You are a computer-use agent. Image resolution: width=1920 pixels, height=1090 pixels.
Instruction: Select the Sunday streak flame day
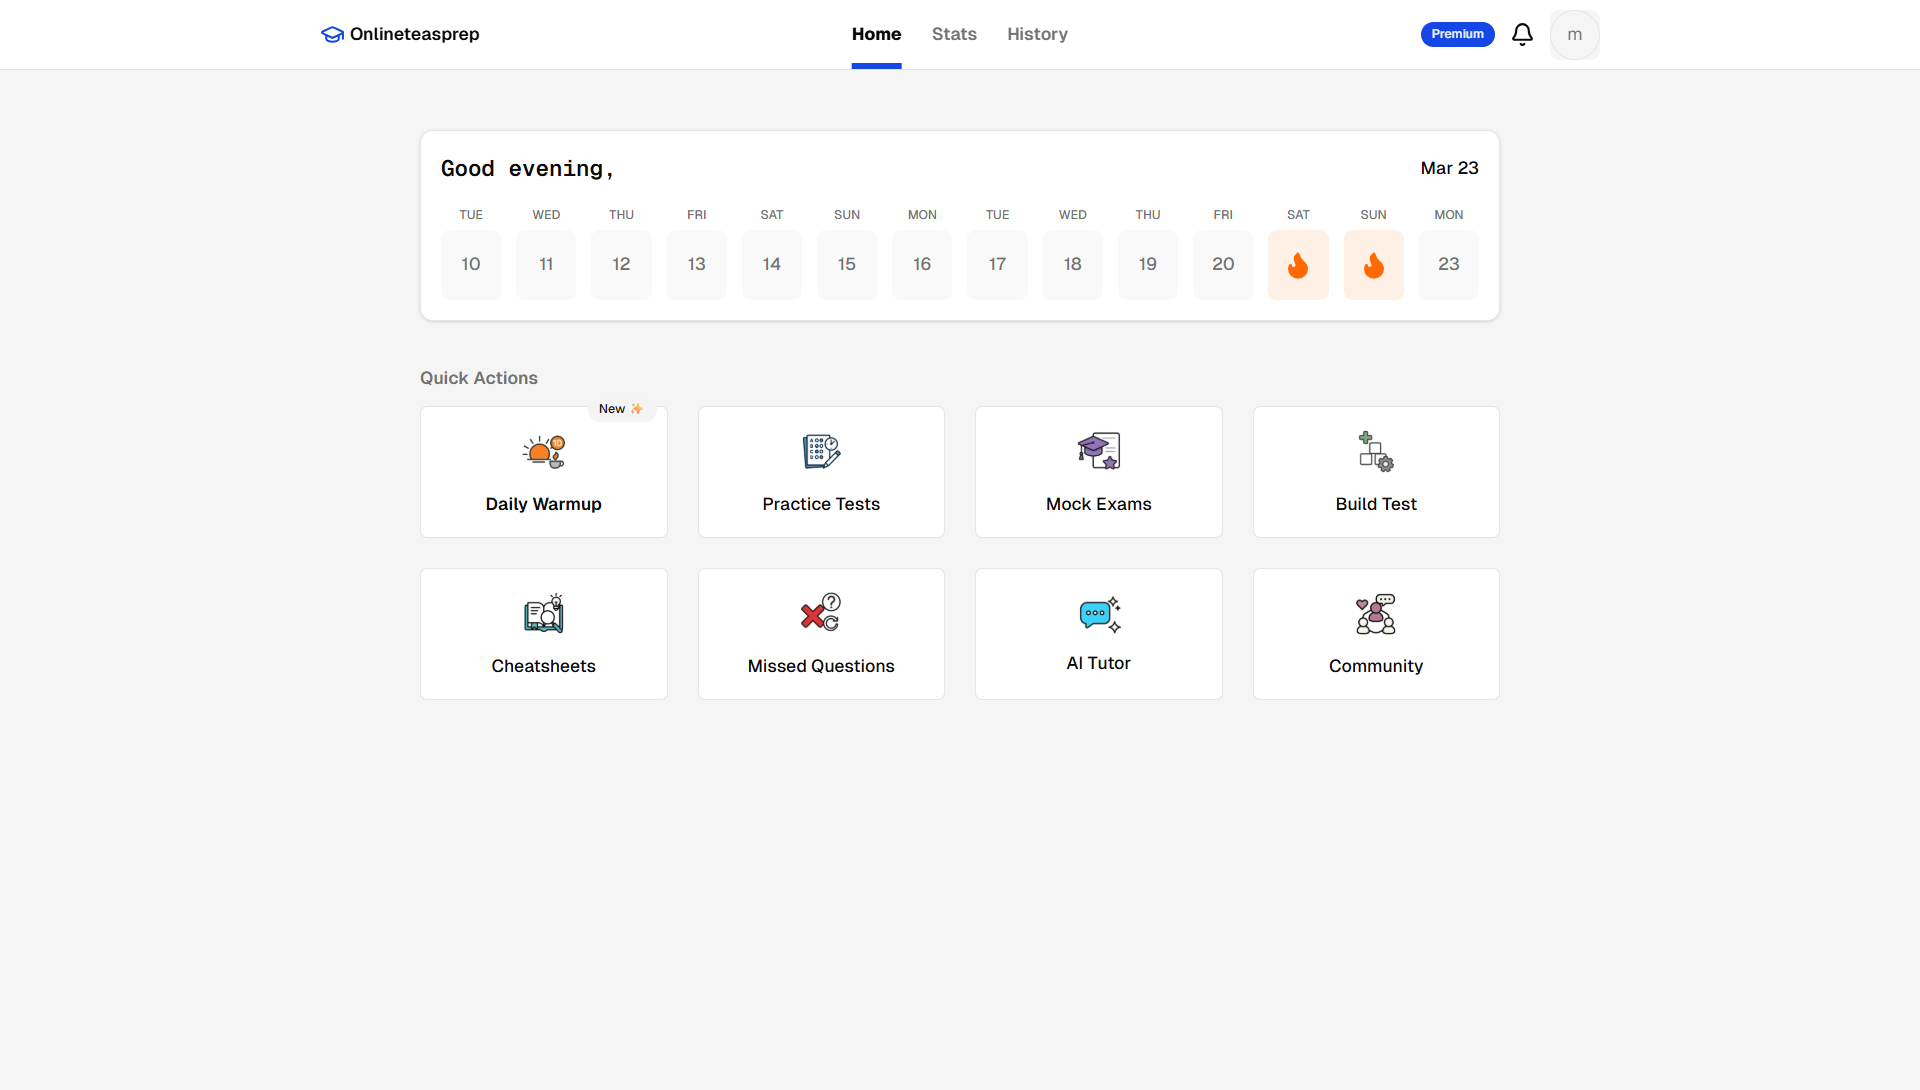1373,265
